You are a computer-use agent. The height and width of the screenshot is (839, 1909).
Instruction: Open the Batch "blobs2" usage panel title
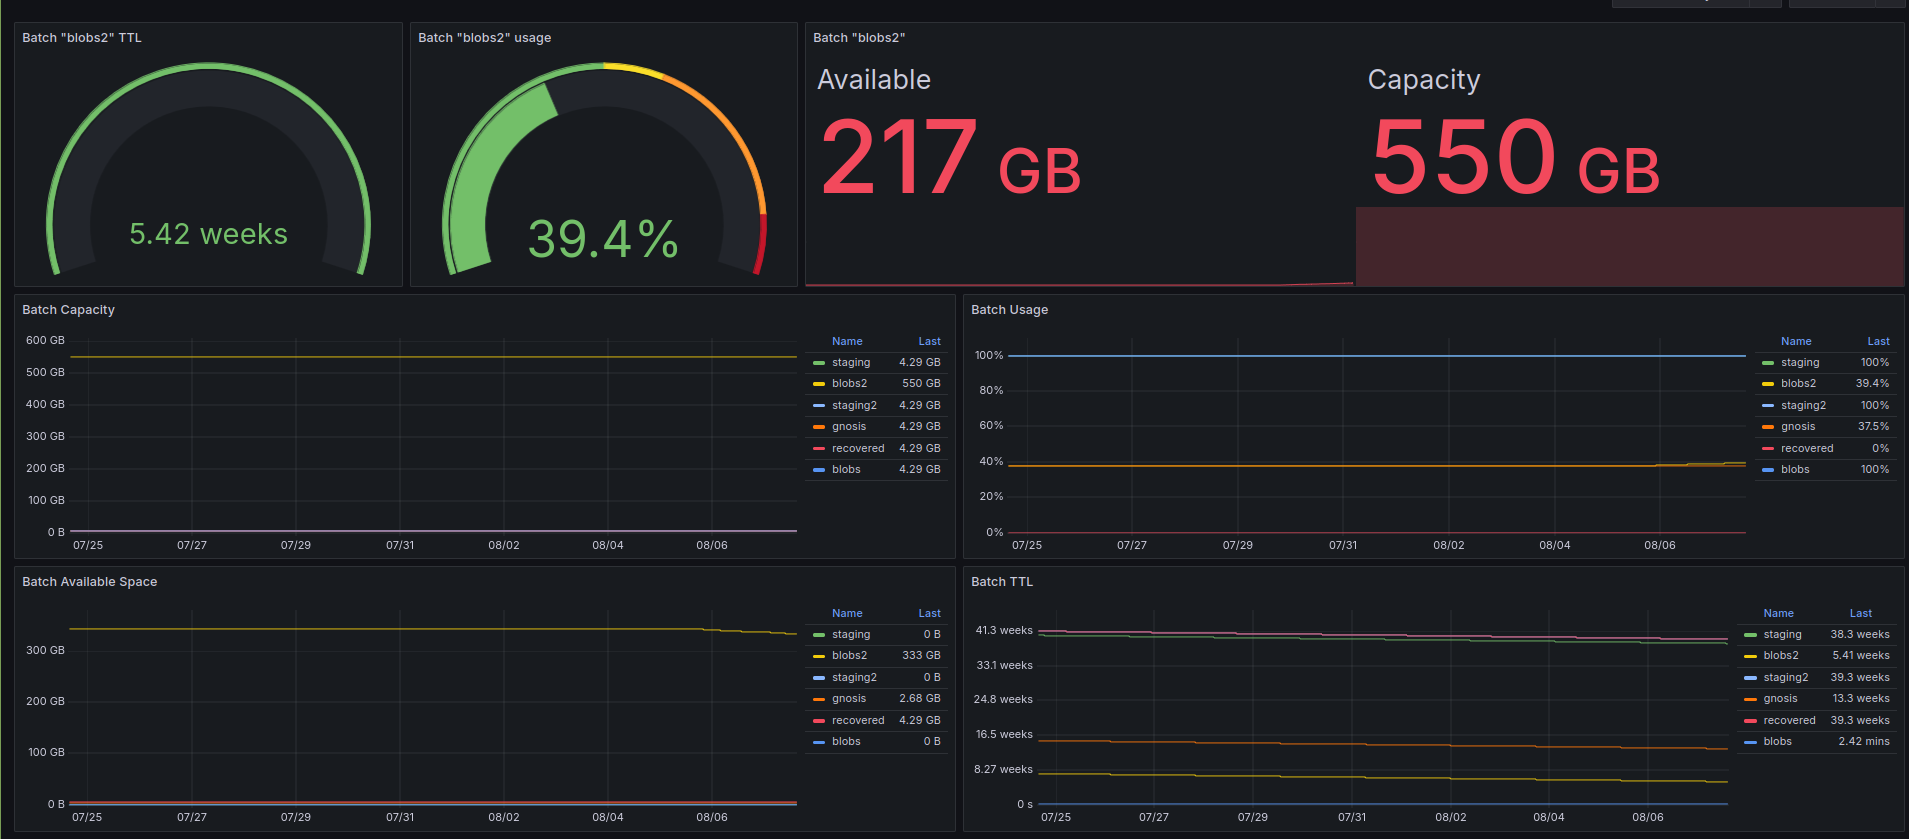pos(485,38)
